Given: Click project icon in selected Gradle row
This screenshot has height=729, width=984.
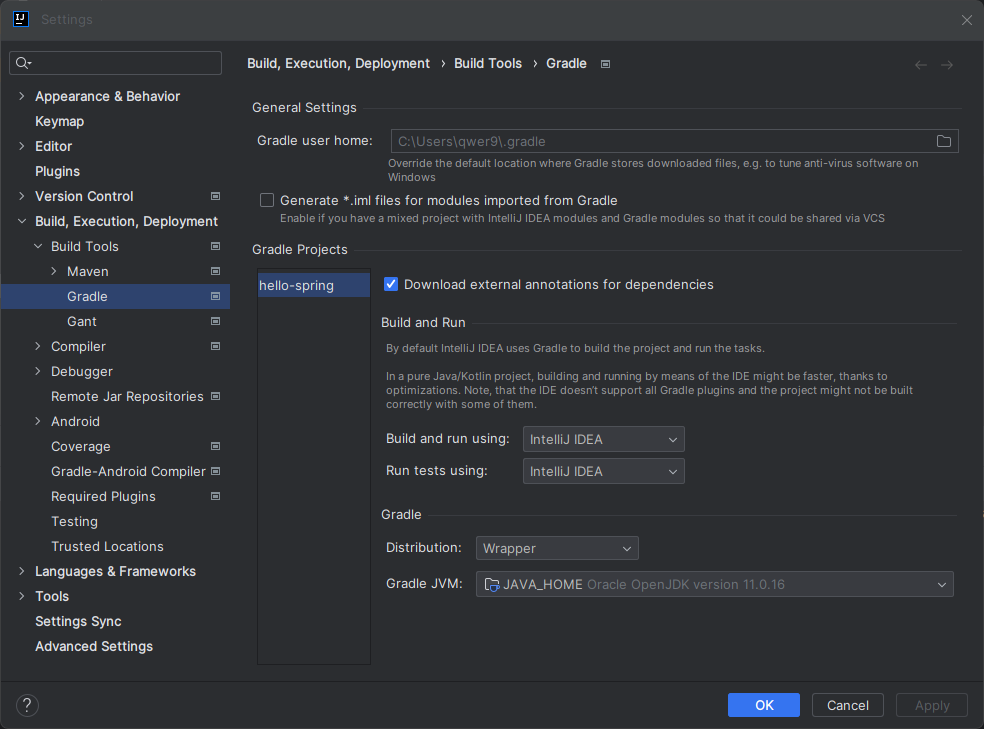Looking at the screenshot, I should (215, 296).
